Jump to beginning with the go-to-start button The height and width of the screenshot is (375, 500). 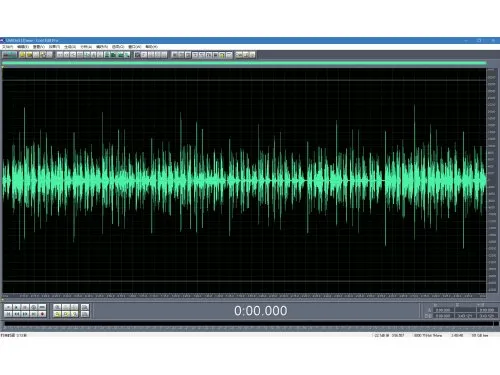click(8, 314)
